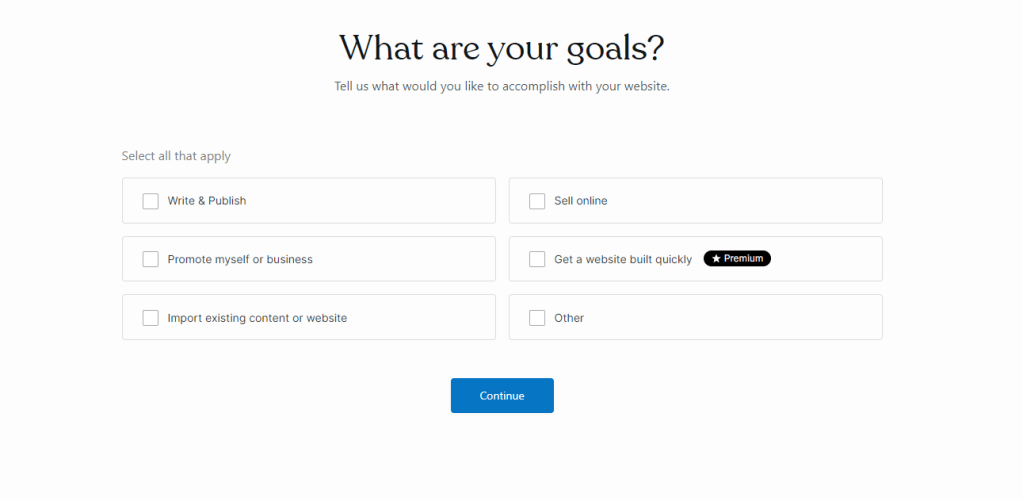Click the 'Select all that apply' text
The image size is (1023, 501).
point(176,156)
